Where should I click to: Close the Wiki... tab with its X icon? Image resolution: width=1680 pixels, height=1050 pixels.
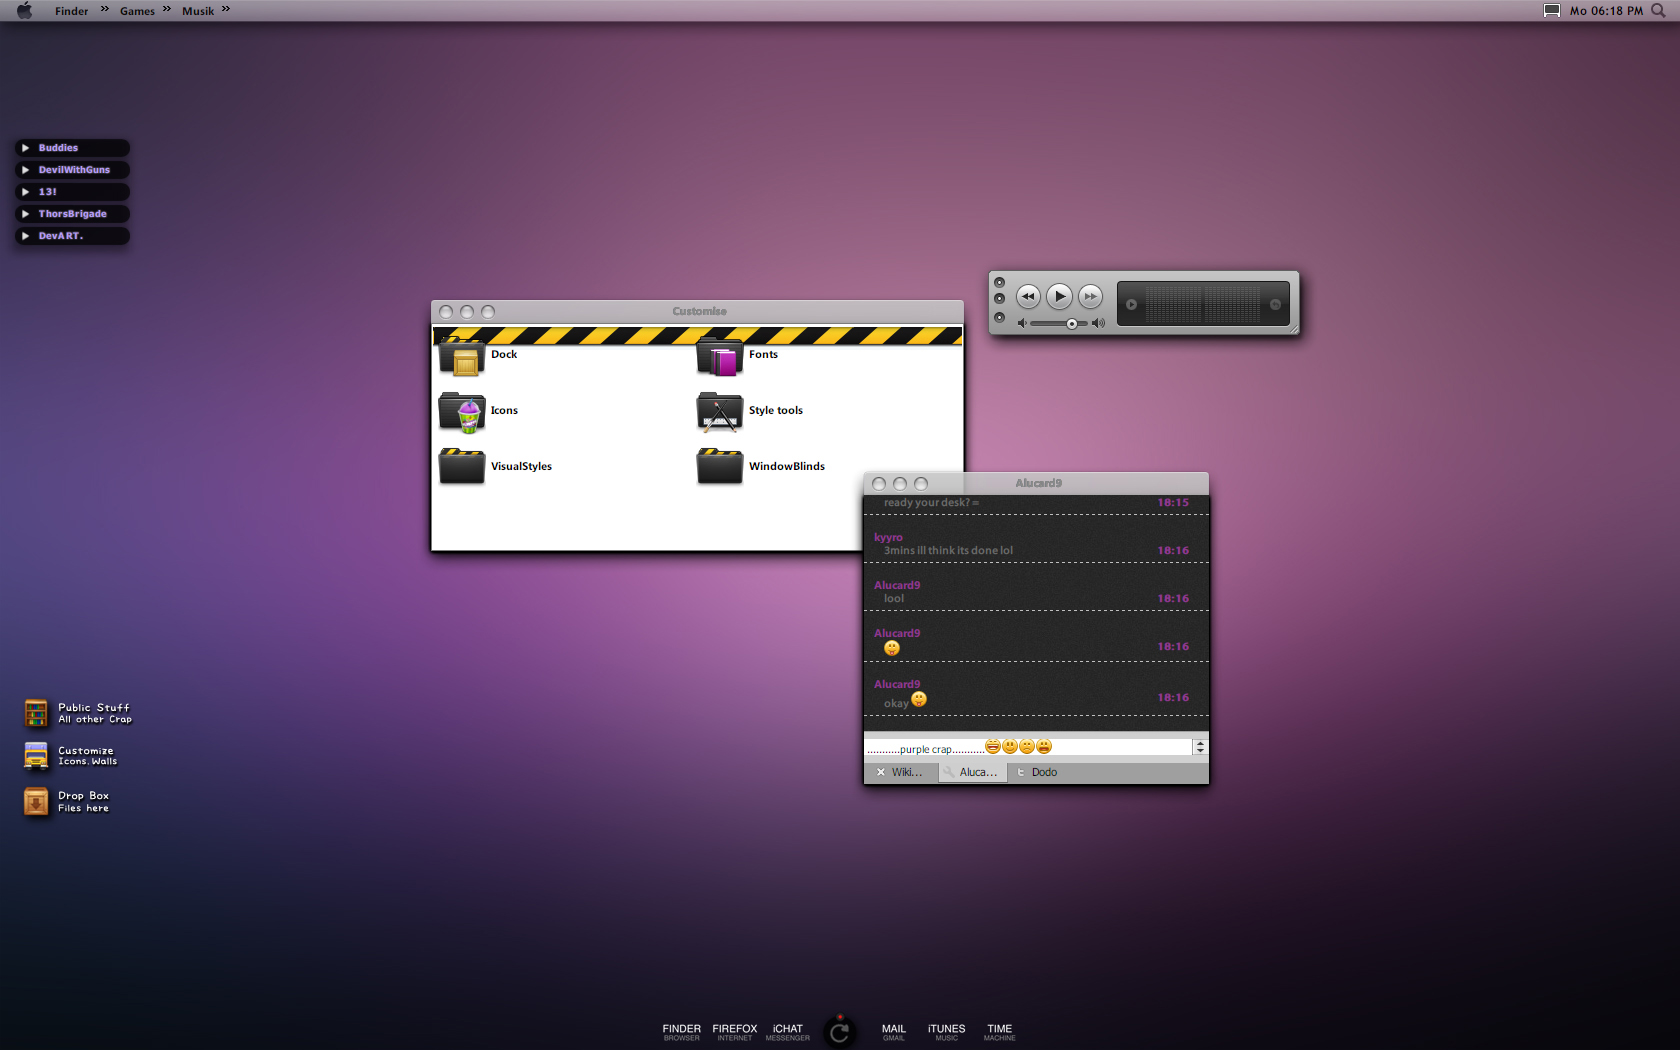(881, 772)
